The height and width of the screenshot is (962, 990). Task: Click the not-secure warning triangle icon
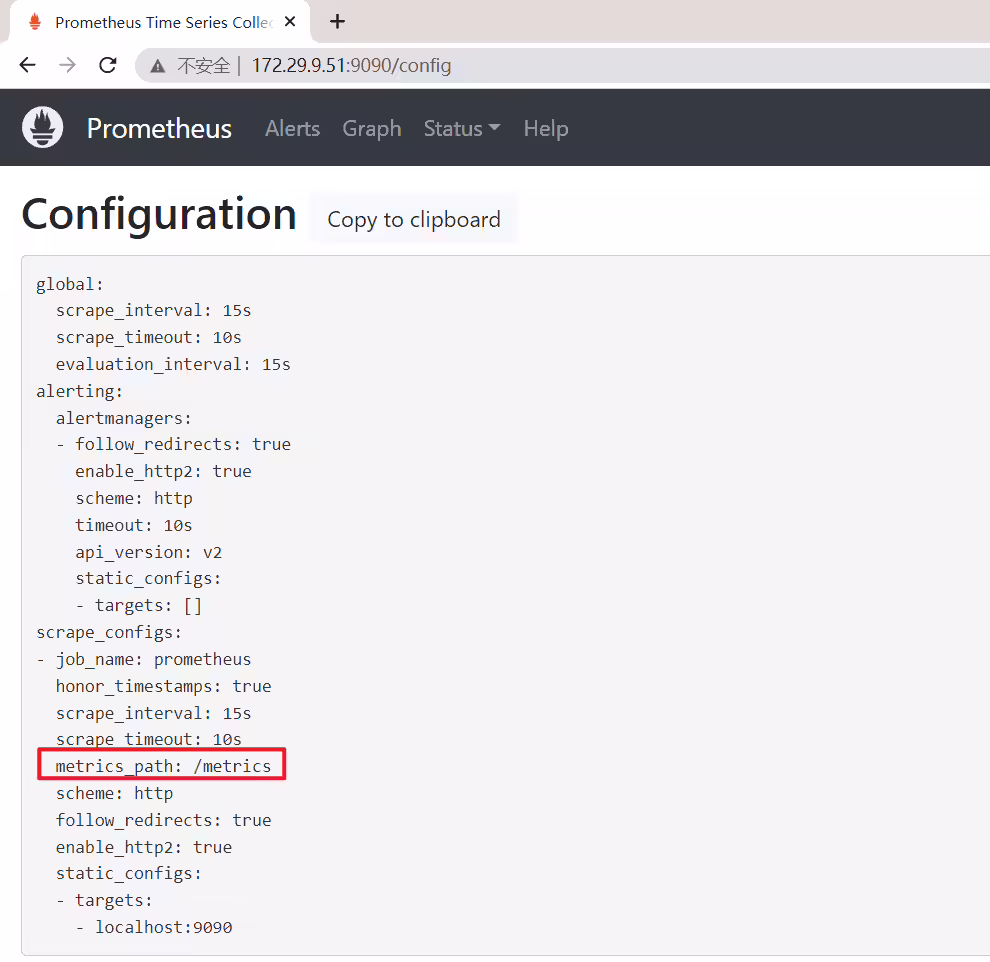click(x=158, y=66)
